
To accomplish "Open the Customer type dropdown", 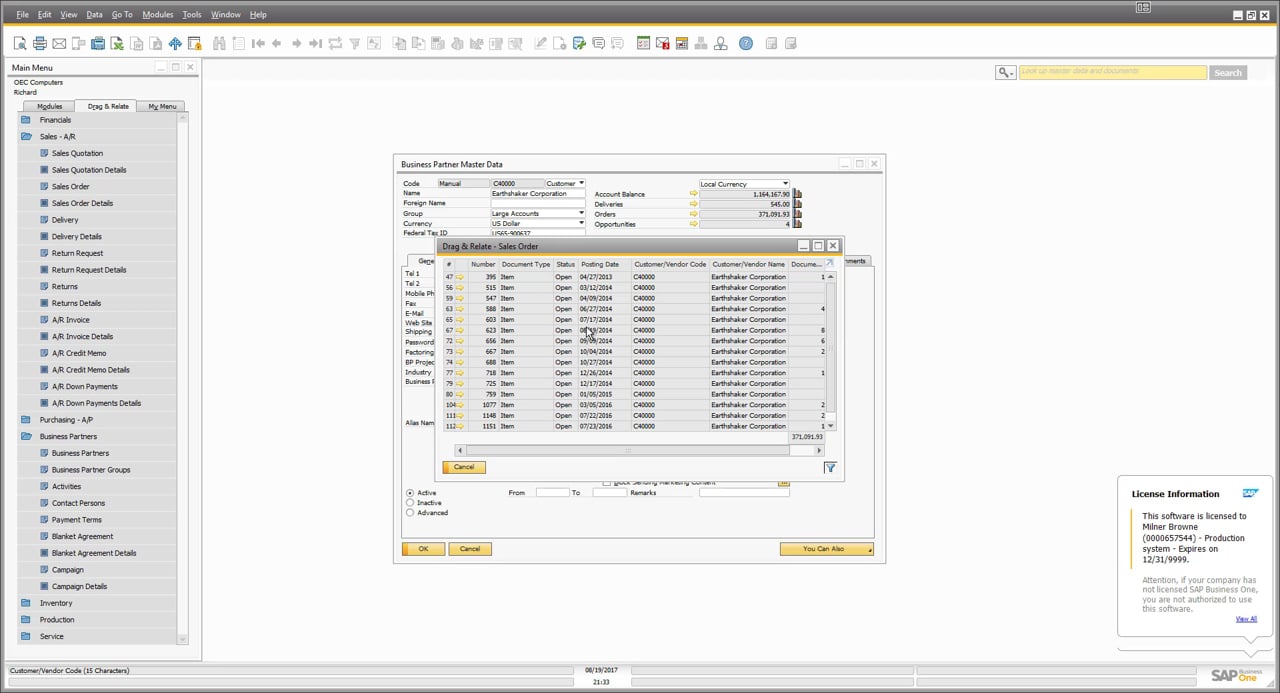I will click(581, 183).
